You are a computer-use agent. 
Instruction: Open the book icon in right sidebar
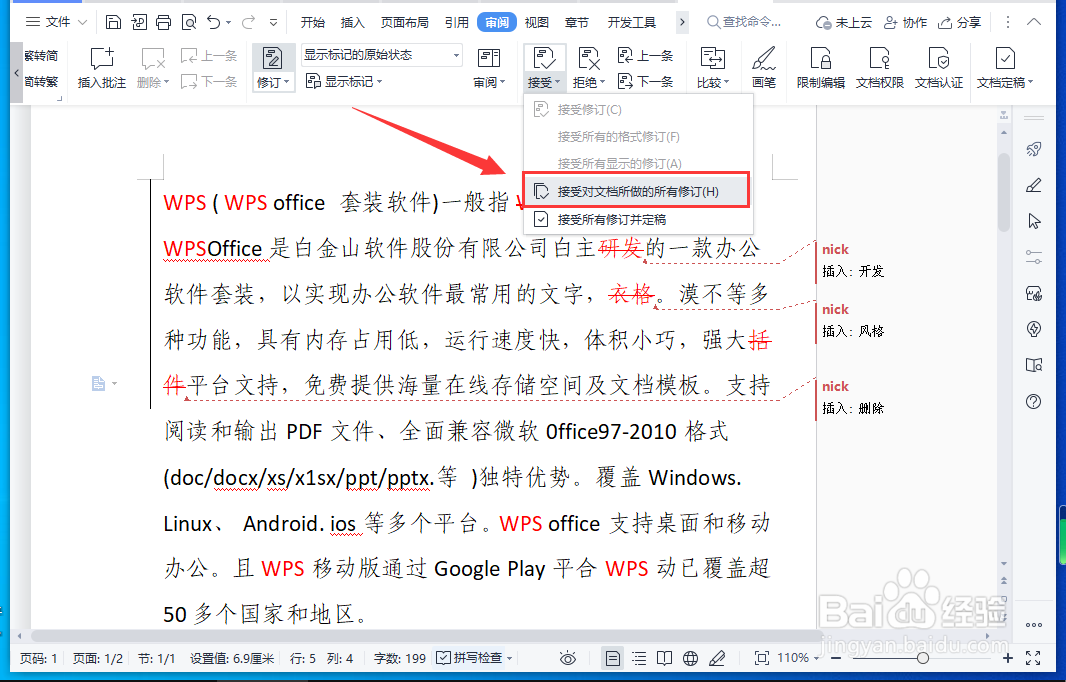pyautogui.click(x=1033, y=365)
